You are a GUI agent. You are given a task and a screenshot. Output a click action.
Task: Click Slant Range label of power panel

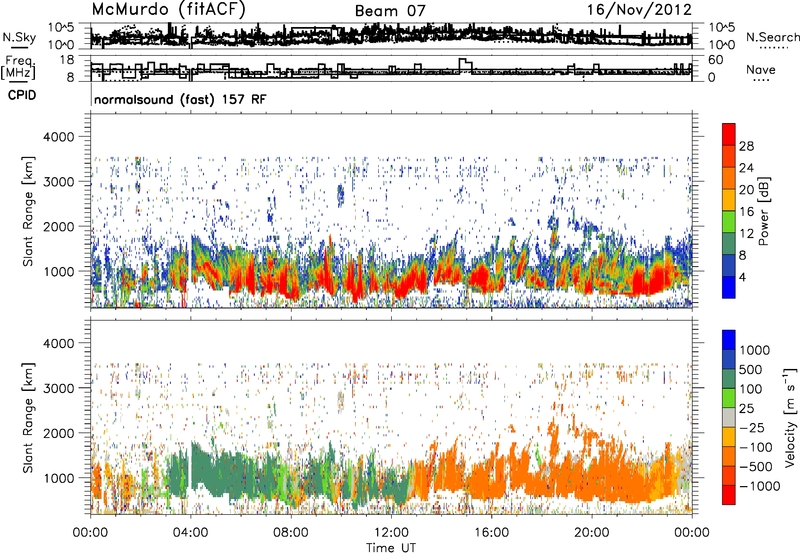click(28, 211)
